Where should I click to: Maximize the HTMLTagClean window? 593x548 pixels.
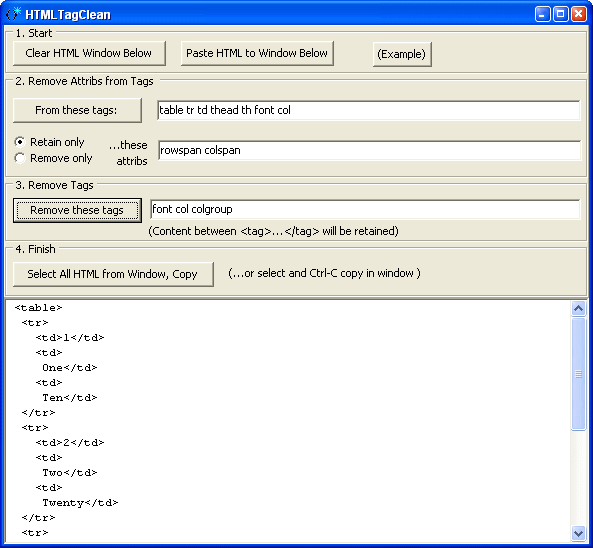click(561, 14)
